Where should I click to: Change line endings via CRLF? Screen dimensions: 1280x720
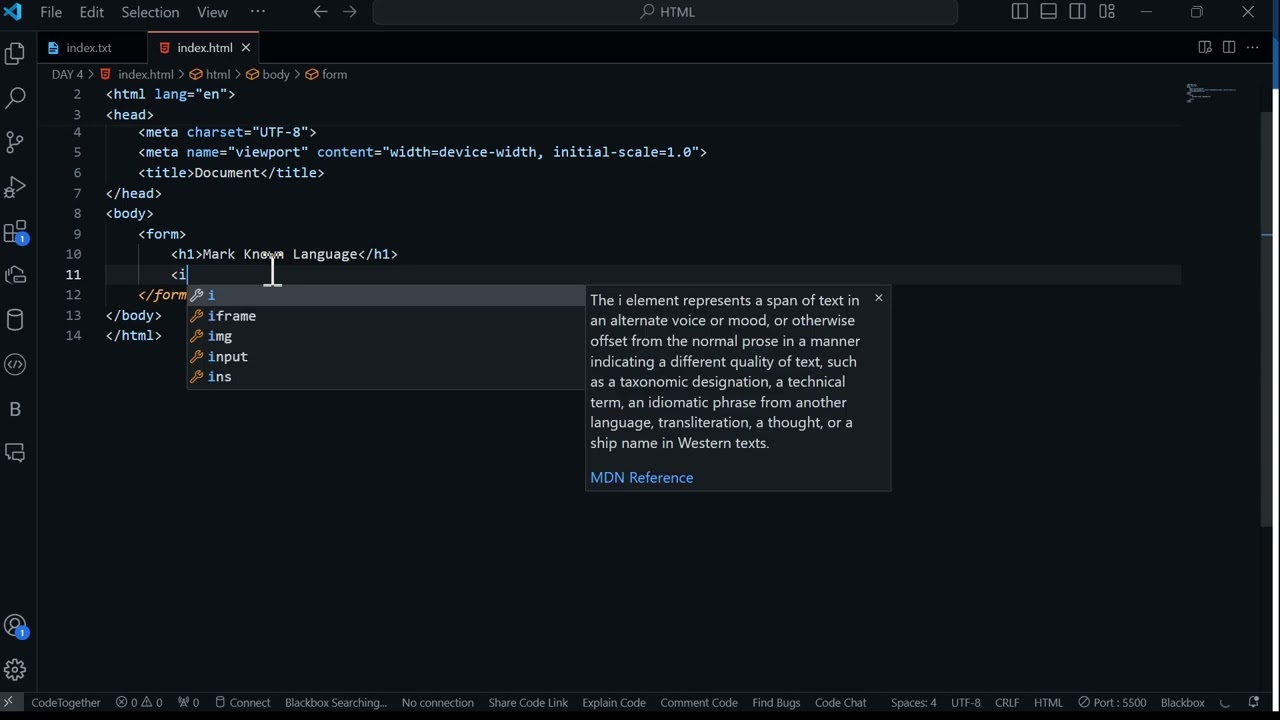click(x=1007, y=703)
